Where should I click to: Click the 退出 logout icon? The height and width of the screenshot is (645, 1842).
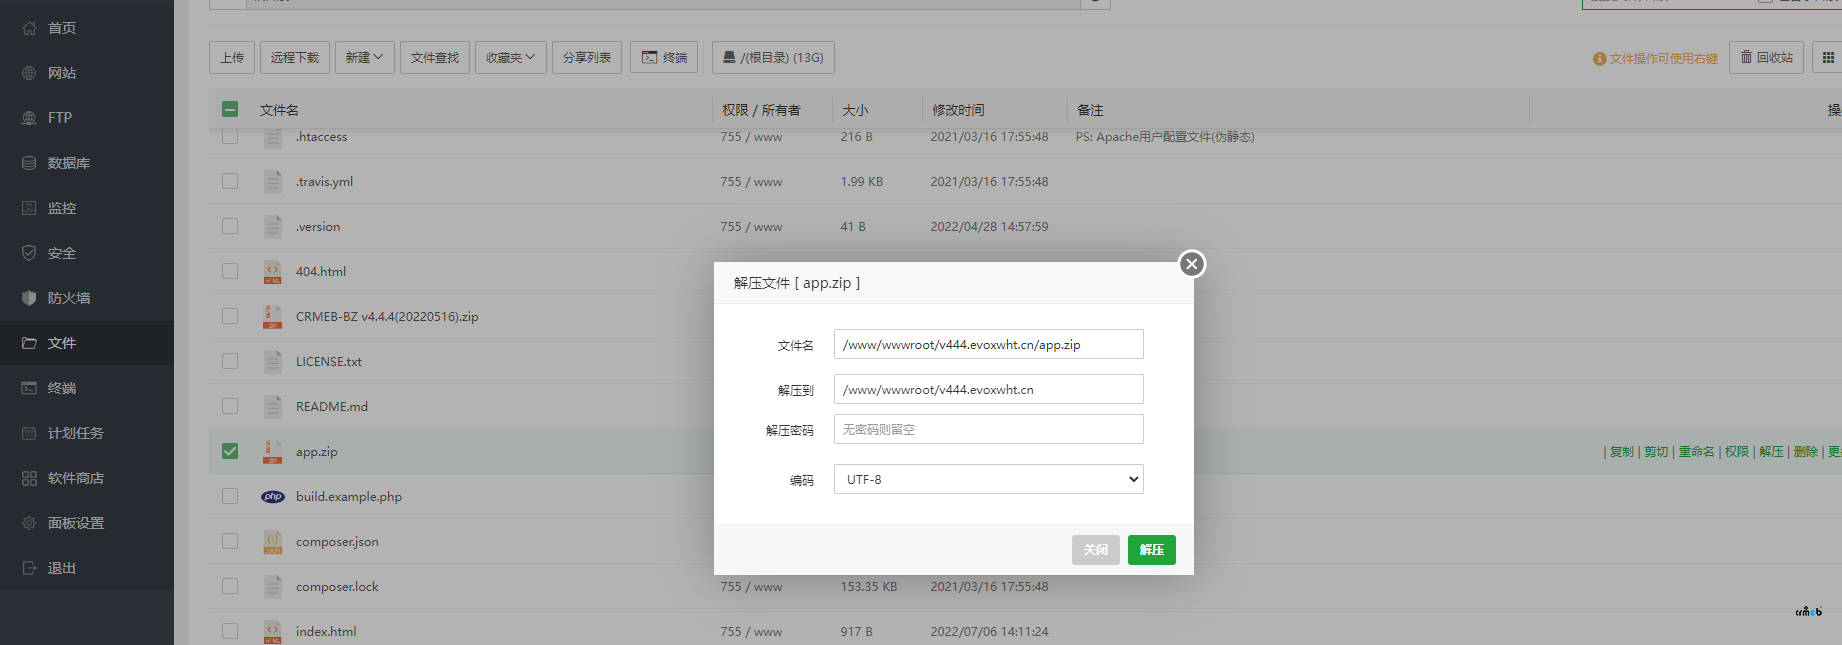(x=29, y=568)
